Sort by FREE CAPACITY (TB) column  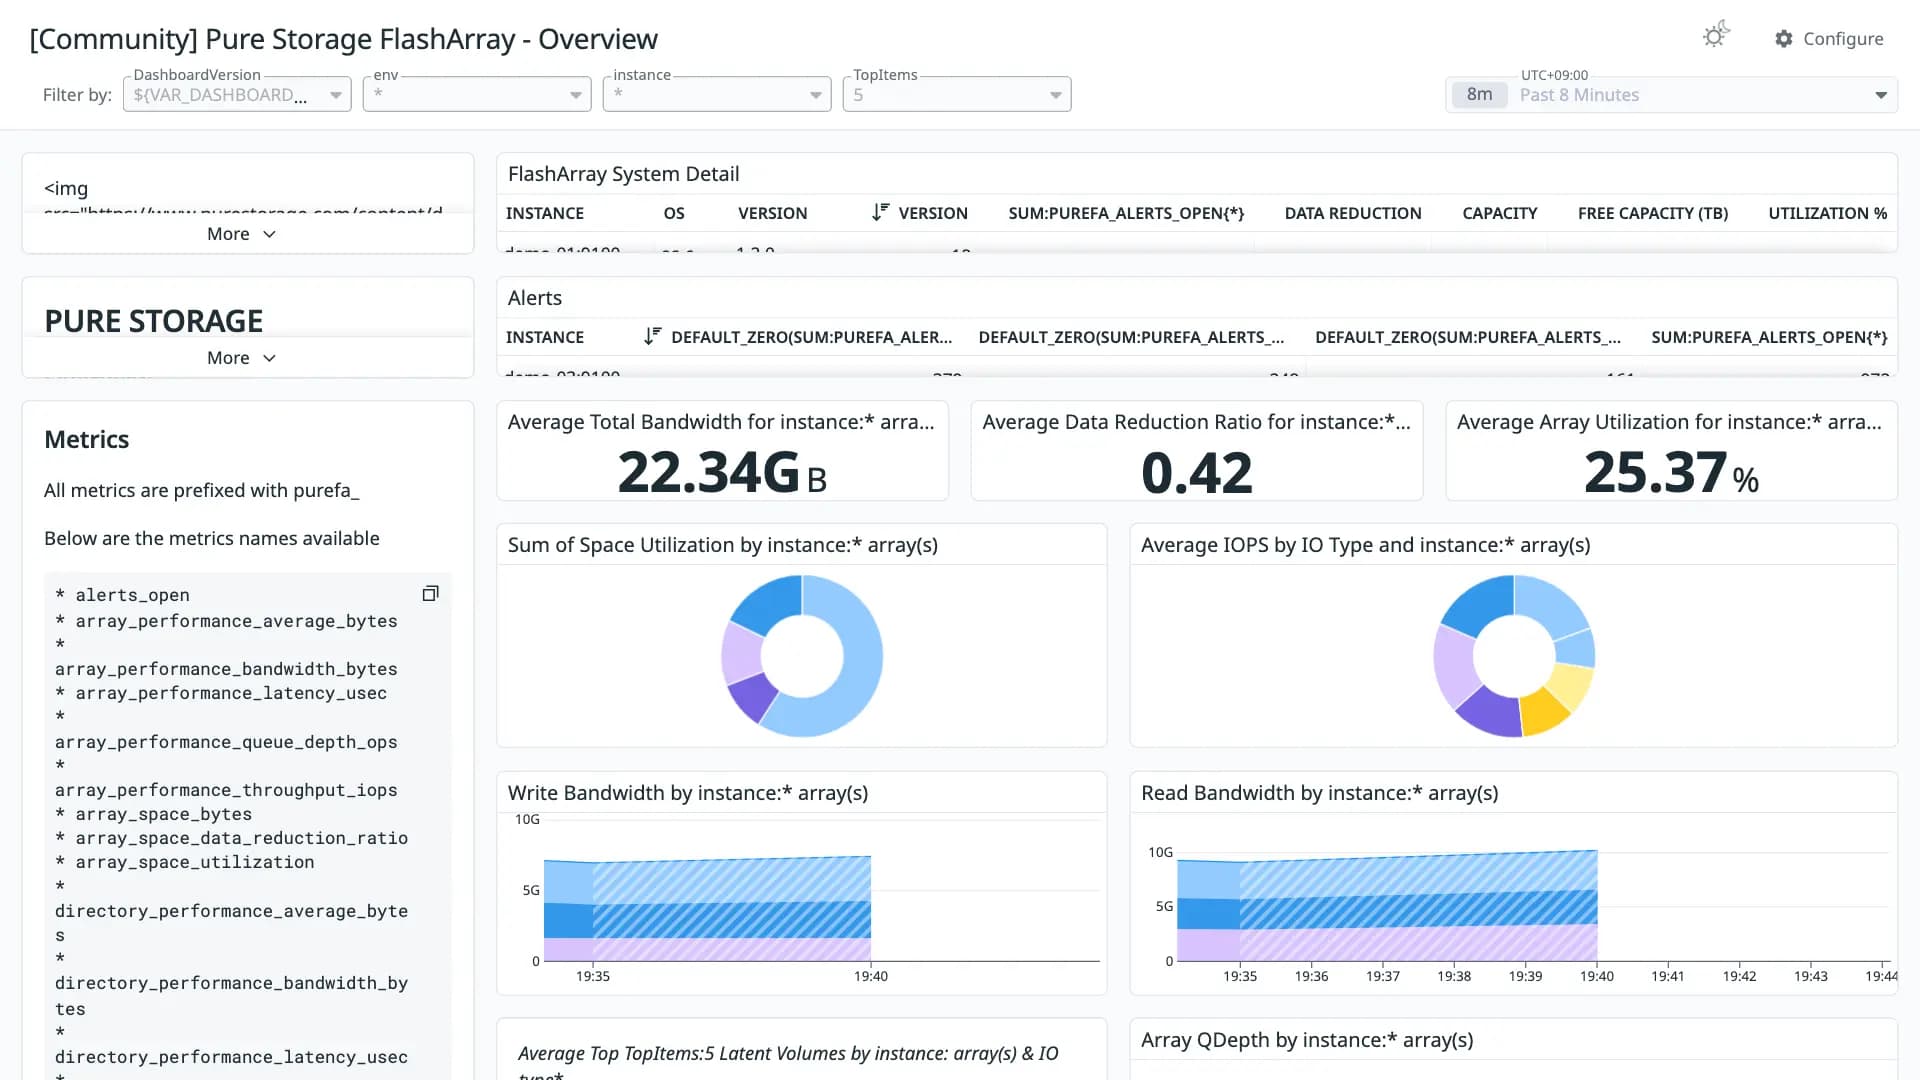tap(1653, 213)
